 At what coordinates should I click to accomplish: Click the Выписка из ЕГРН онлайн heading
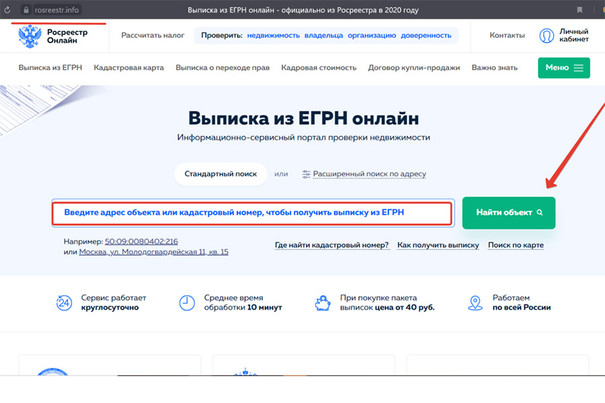click(x=303, y=118)
